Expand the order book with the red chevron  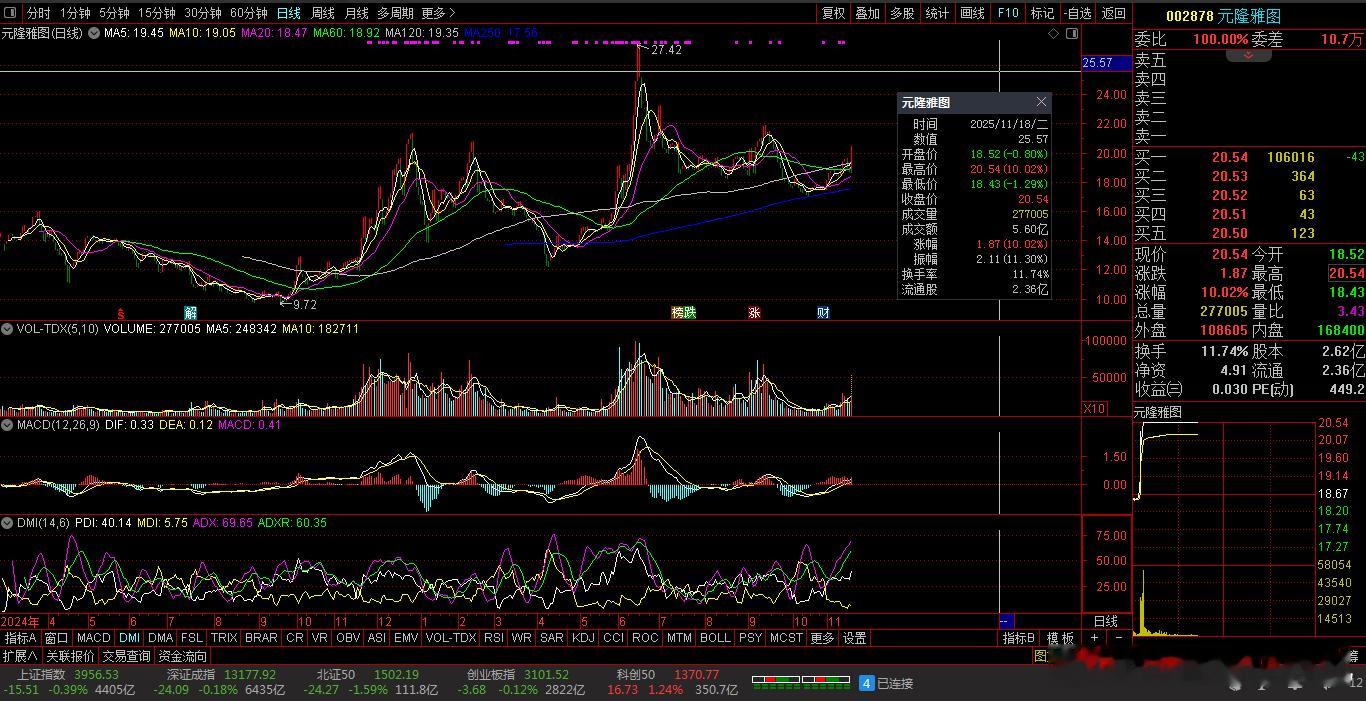[x=1249, y=55]
